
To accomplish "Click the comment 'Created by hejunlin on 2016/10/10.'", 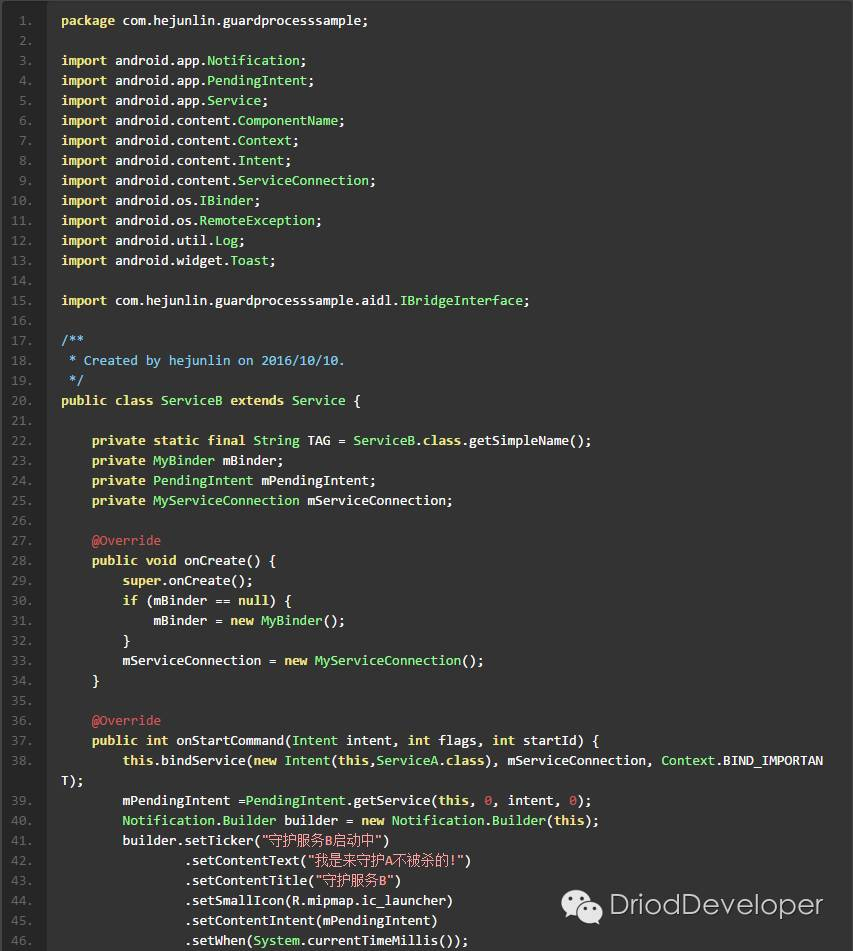I will (214, 361).
